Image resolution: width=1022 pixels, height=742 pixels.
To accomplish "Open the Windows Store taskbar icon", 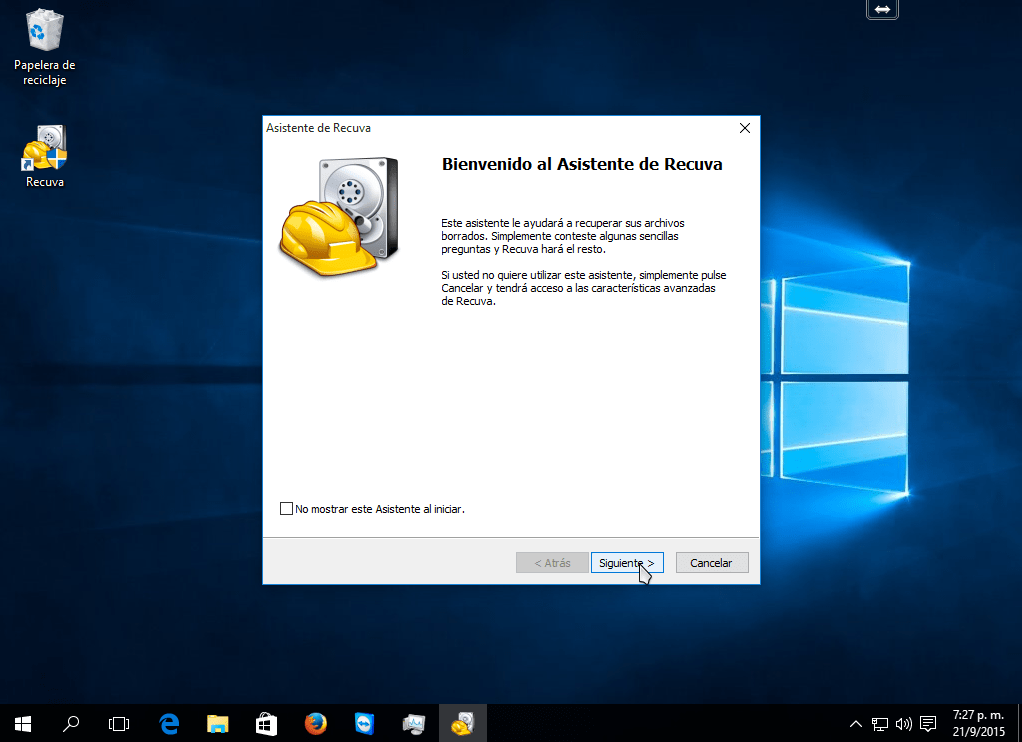I will coord(267,724).
